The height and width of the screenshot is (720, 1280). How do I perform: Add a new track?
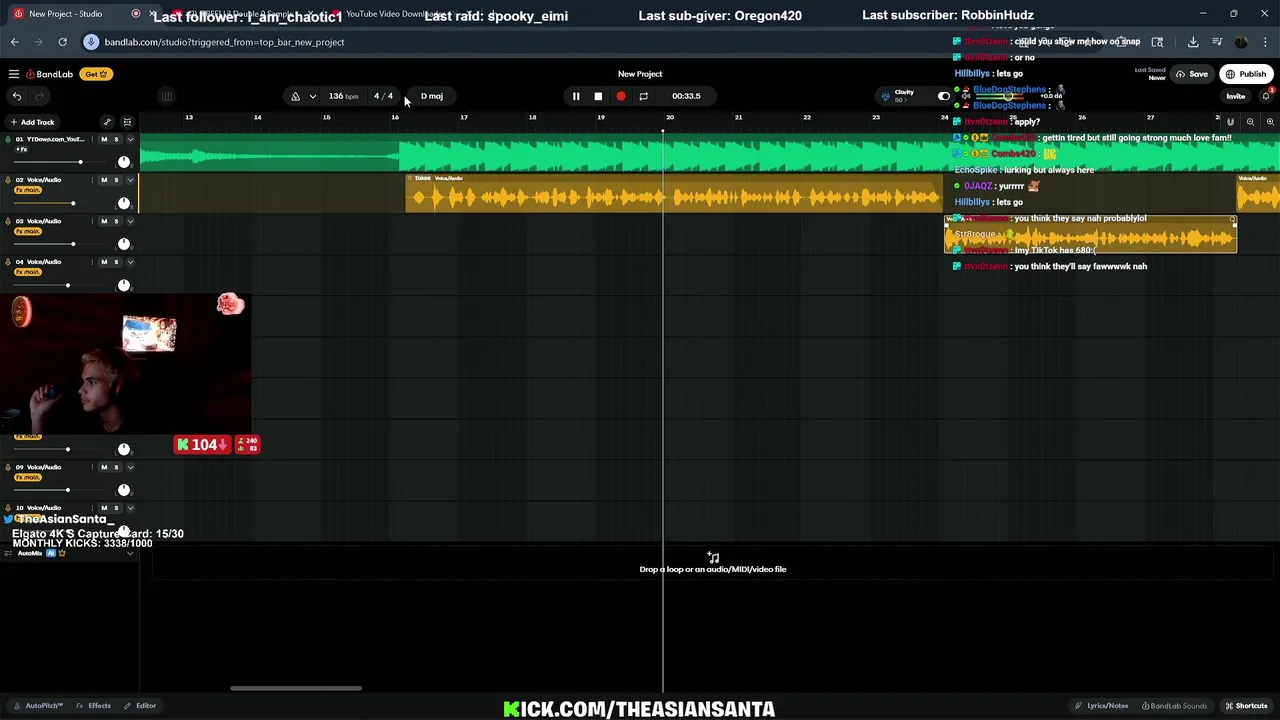[x=31, y=122]
